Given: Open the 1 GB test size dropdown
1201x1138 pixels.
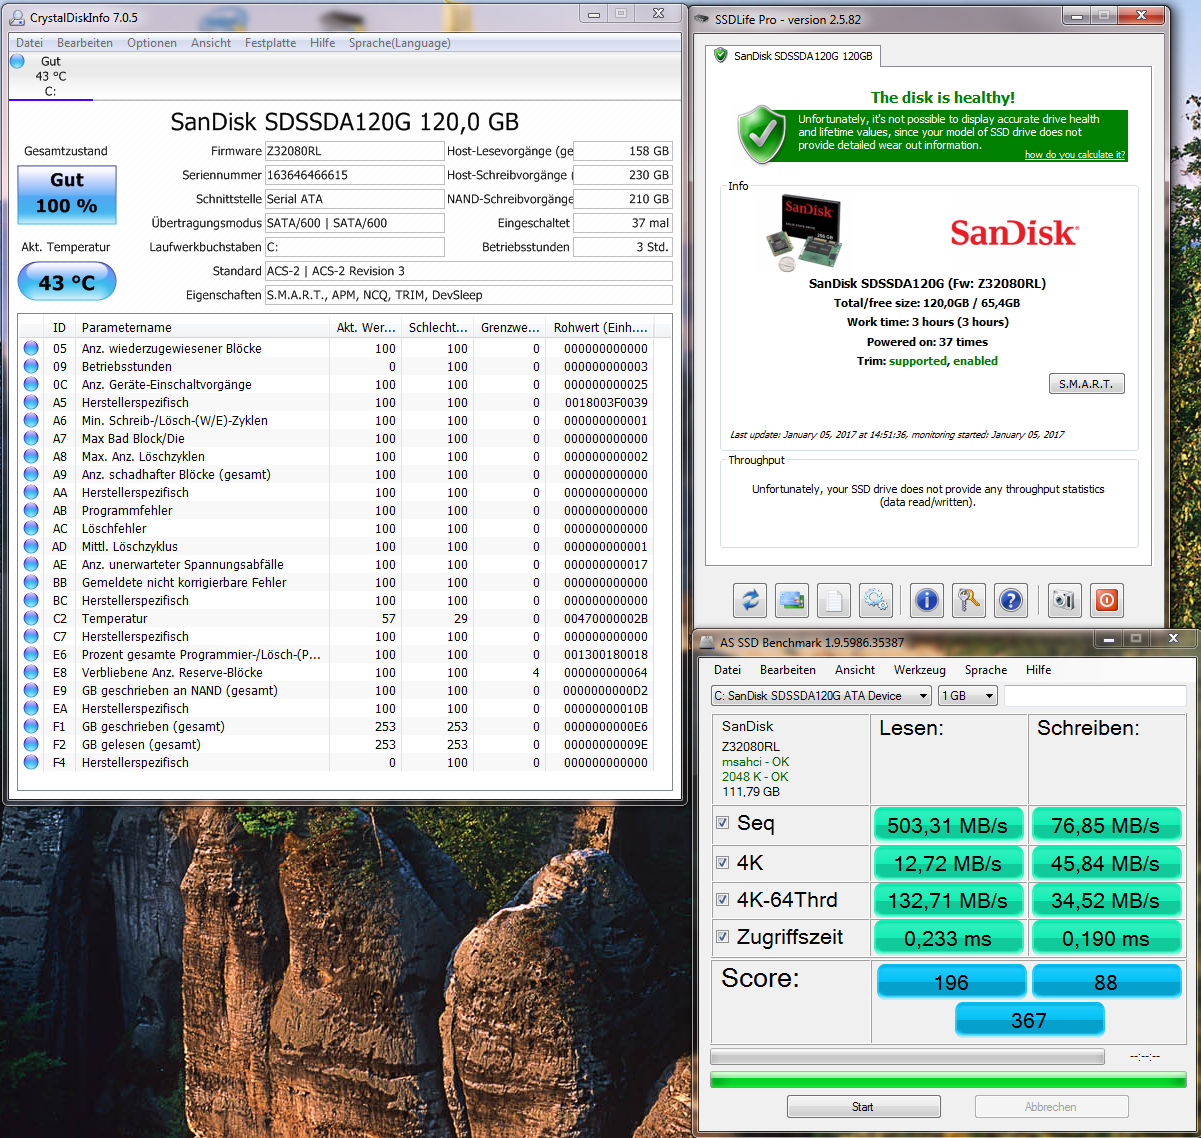Looking at the screenshot, I should coord(968,696).
